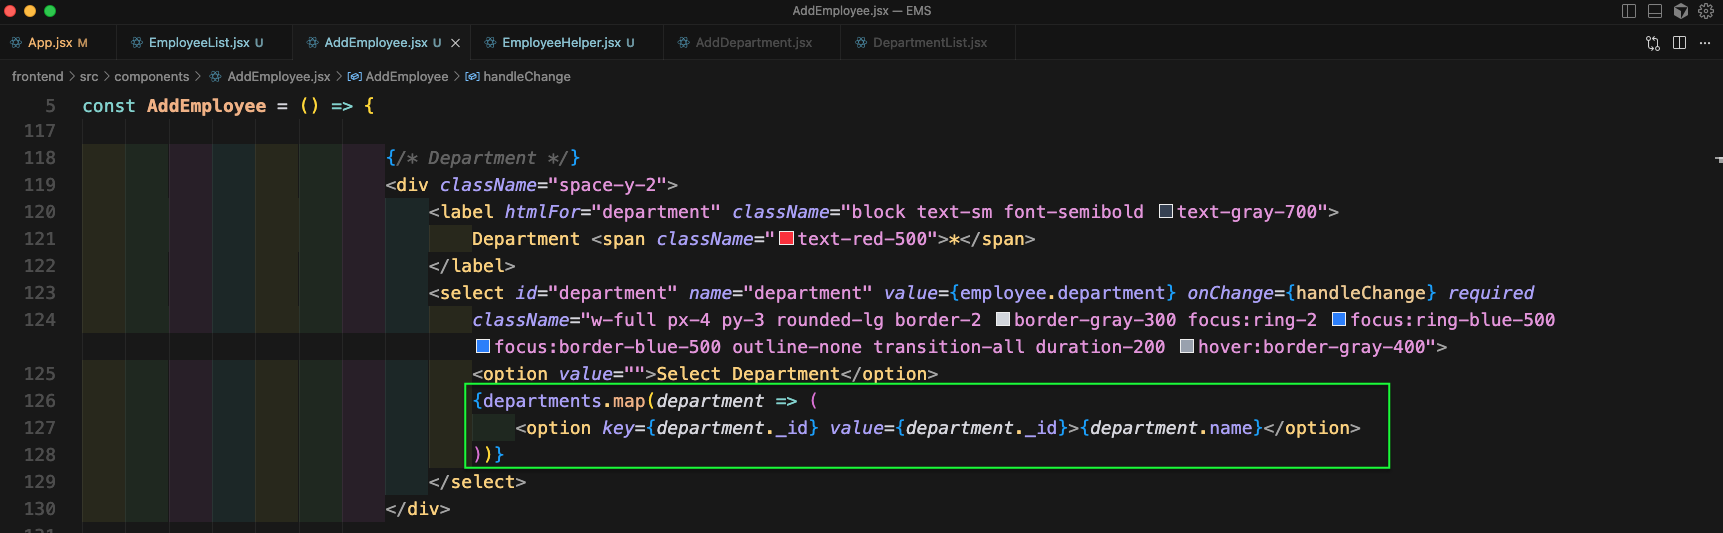Click the </div> closing tag on line 130
Screen dimensions: 1723x533
coord(418,509)
